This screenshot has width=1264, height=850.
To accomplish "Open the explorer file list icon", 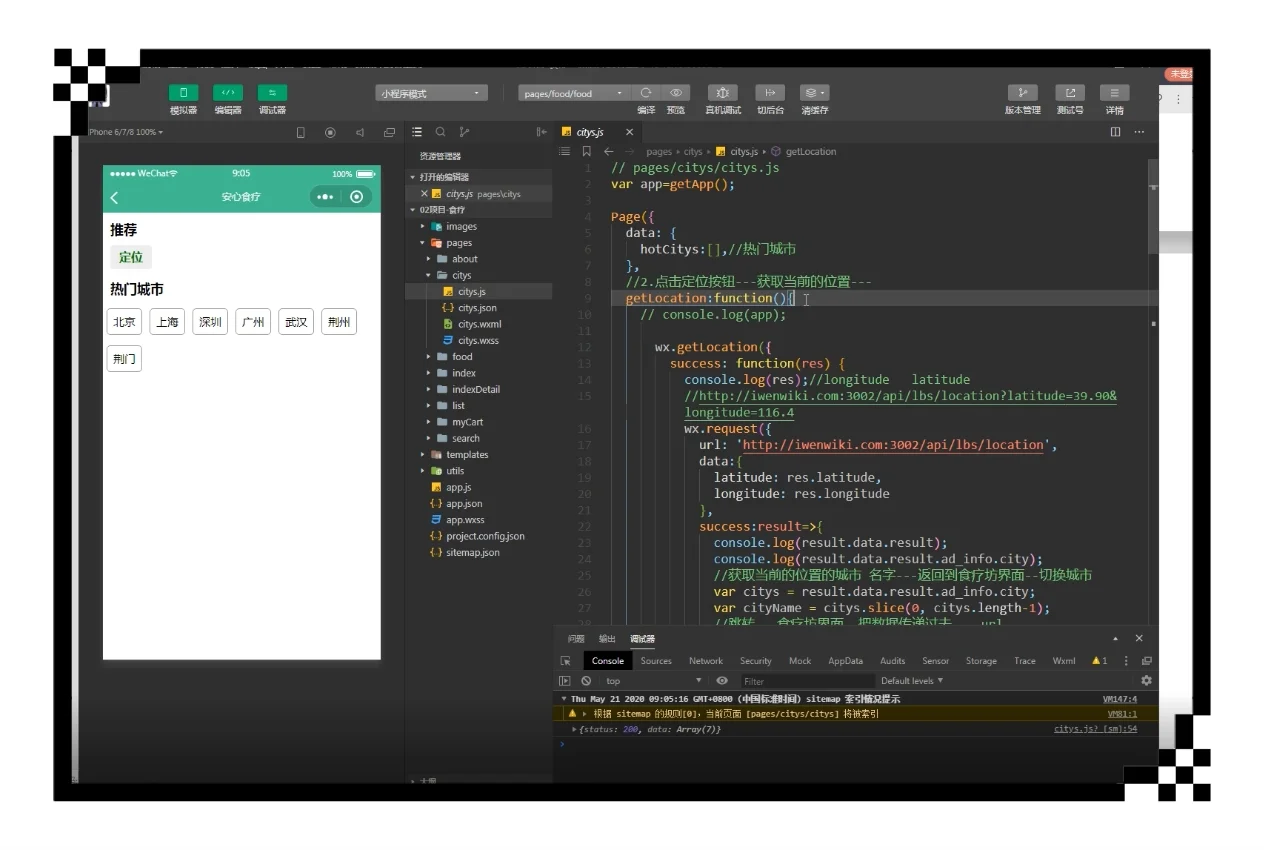I will (417, 132).
